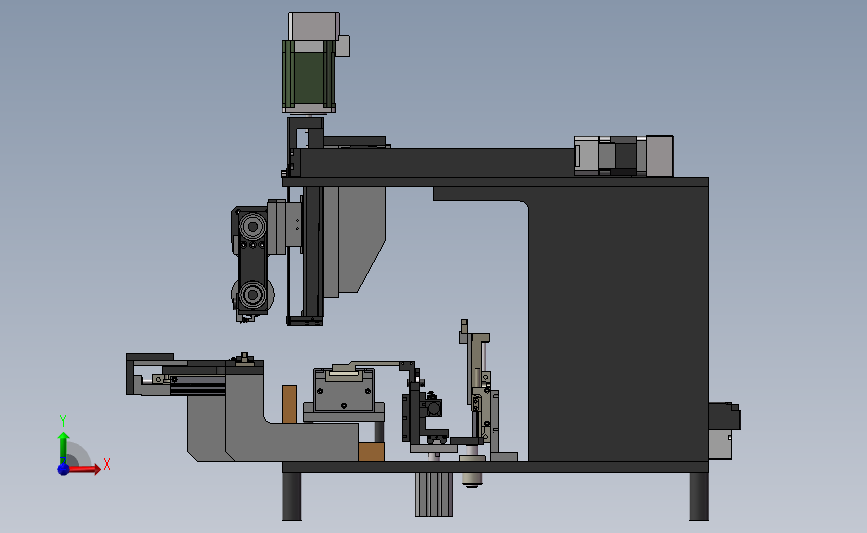Select the gray fixture box with three screws
Viewport: 867px width, 533px height.
pyautogui.click(x=344, y=390)
